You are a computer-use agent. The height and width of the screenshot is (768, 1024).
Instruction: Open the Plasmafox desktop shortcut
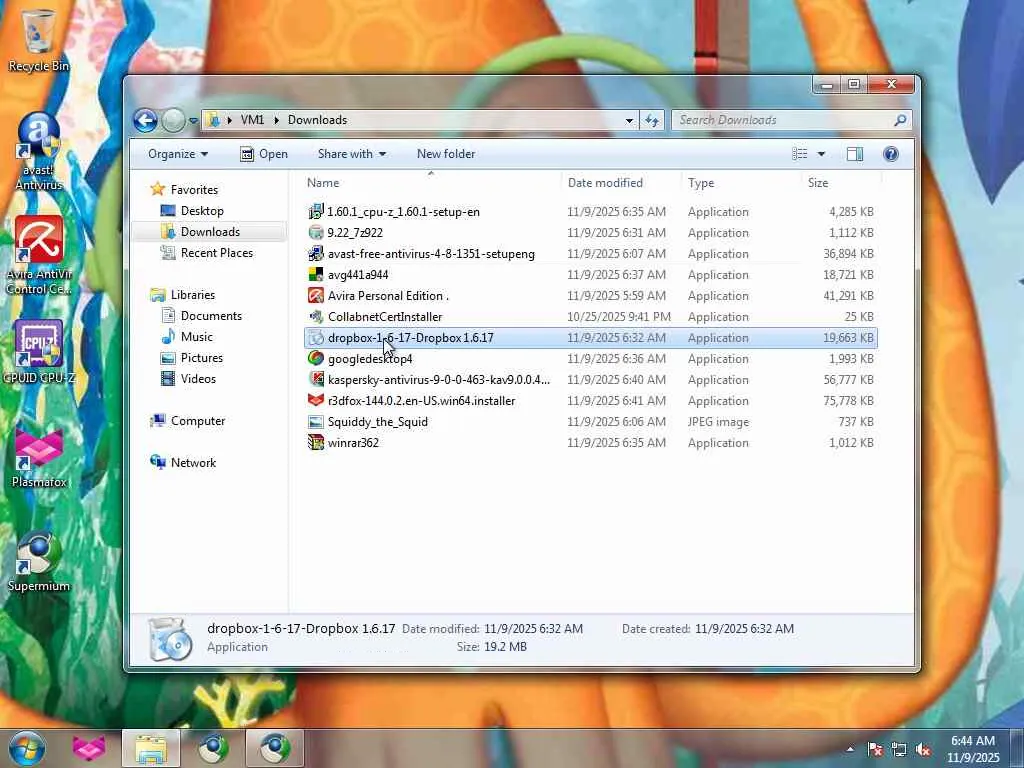click(x=39, y=457)
